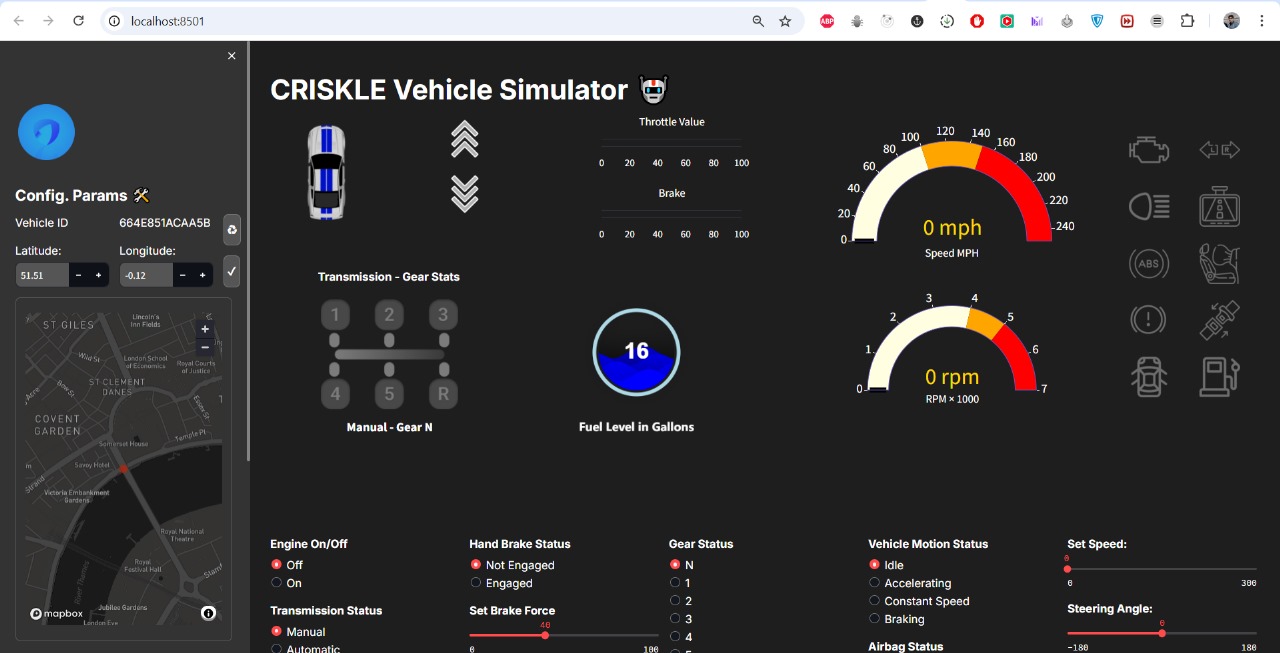Choose Accelerating under Vehicle Motion Status

click(875, 583)
